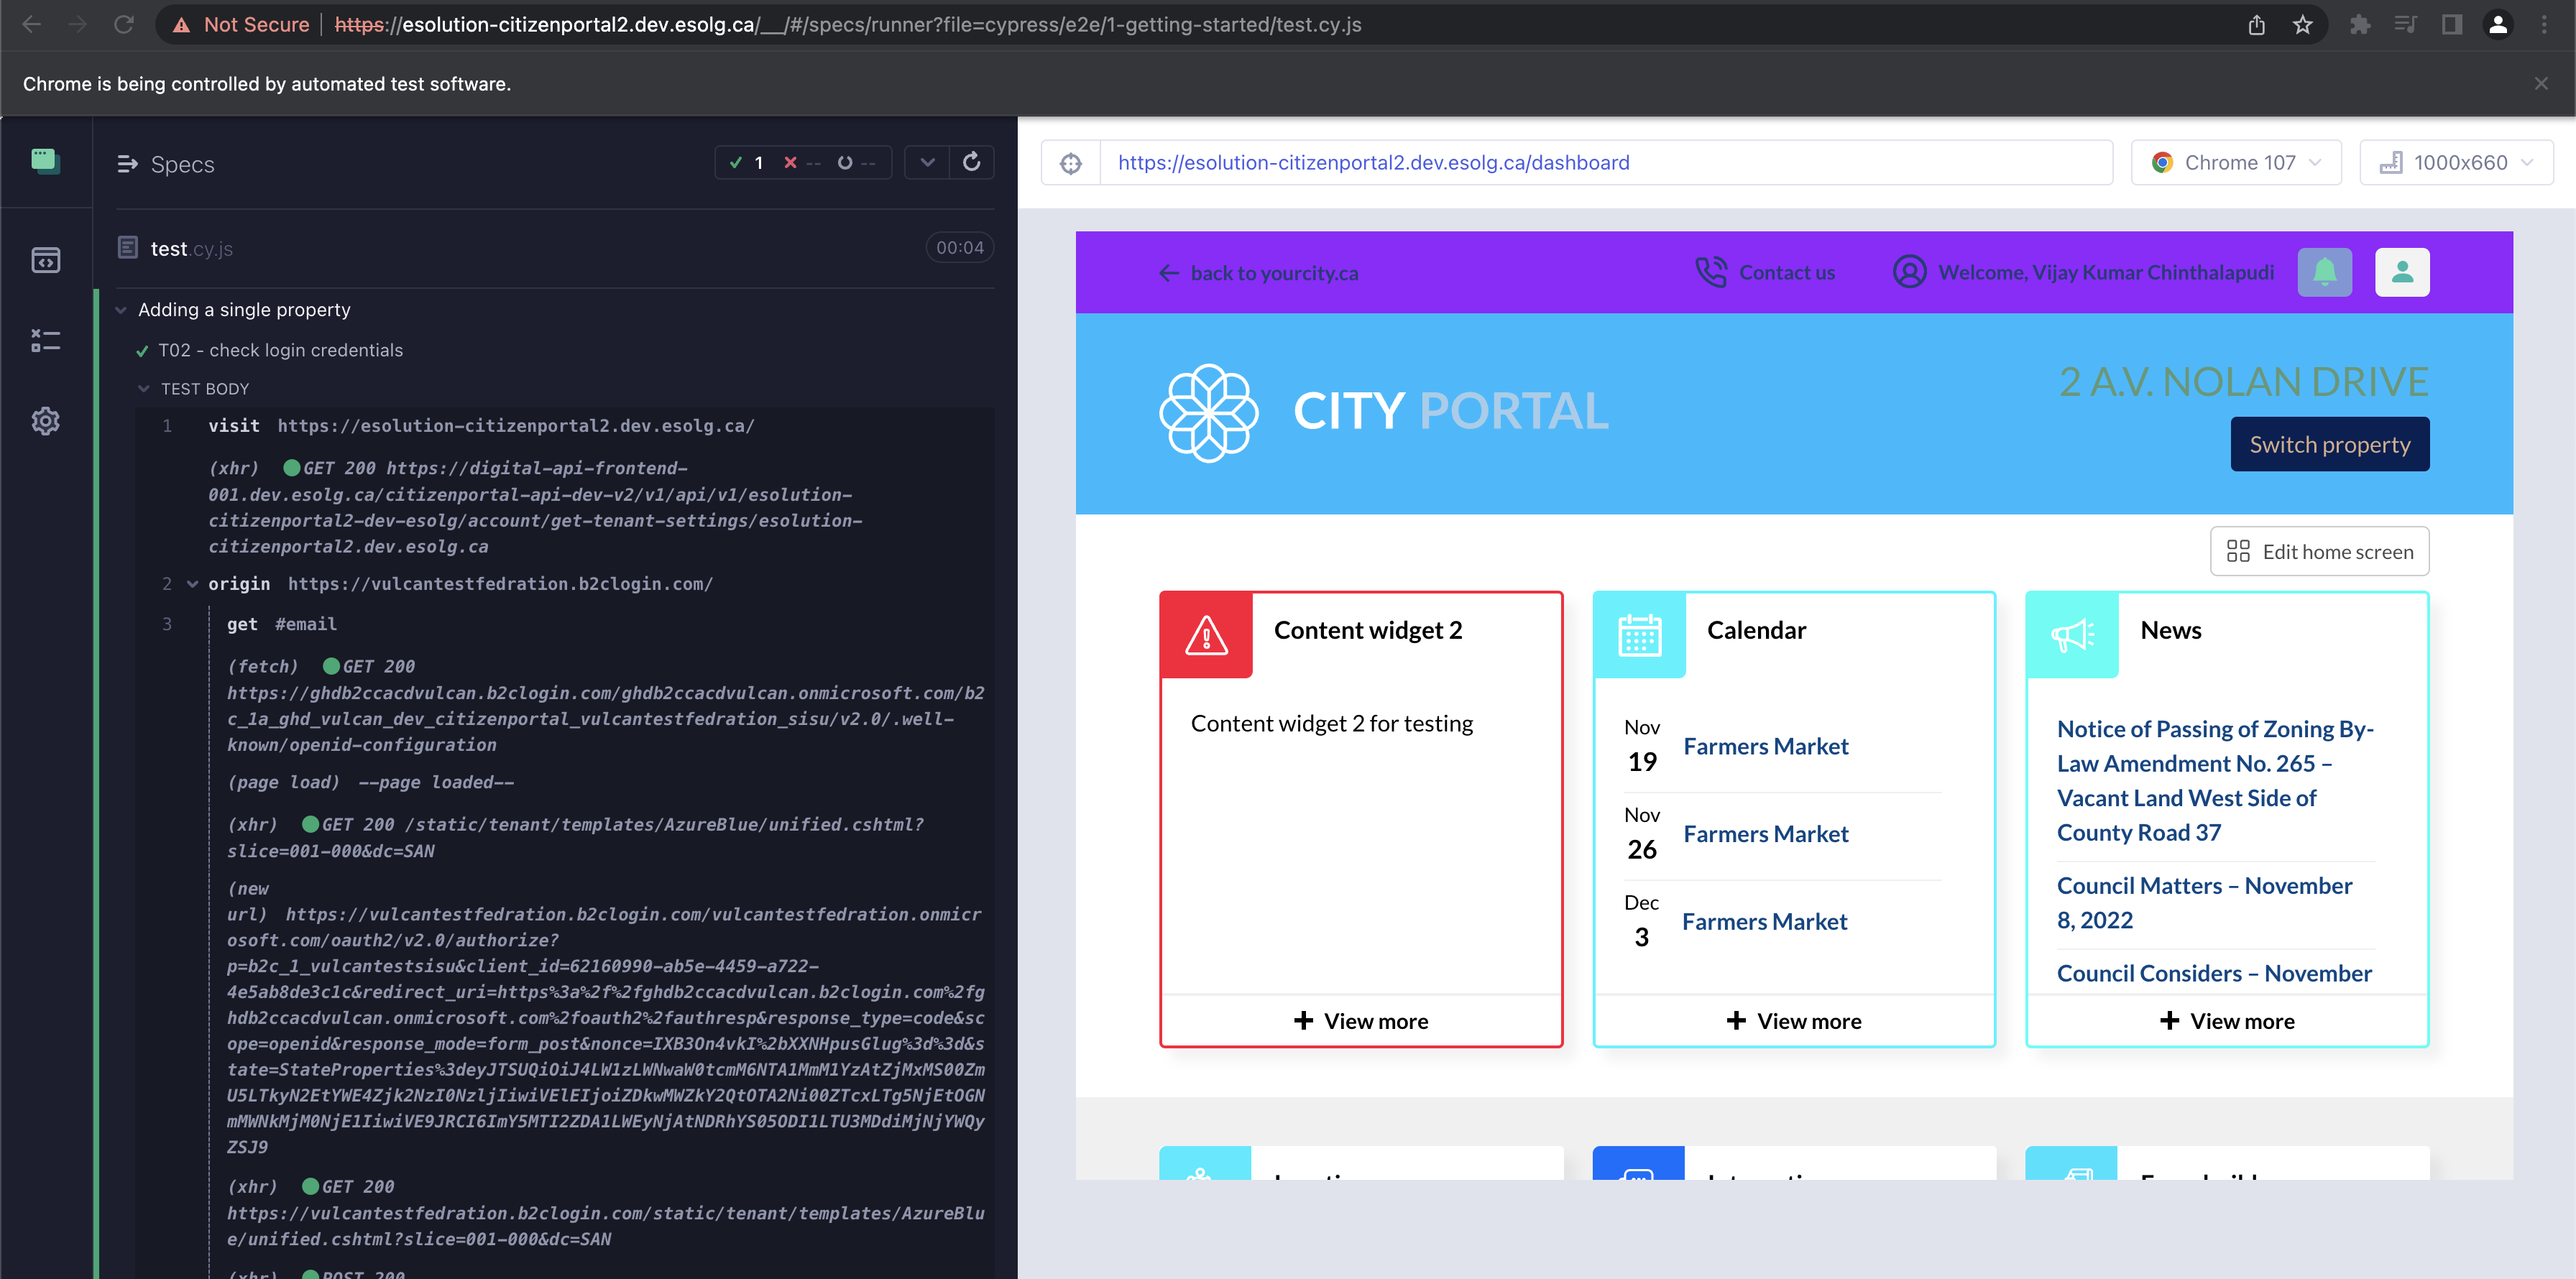This screenshot has height=1279, width=2576.
Task: Click the Cypress logo icon in sidebar
Action: pos(45,161)
